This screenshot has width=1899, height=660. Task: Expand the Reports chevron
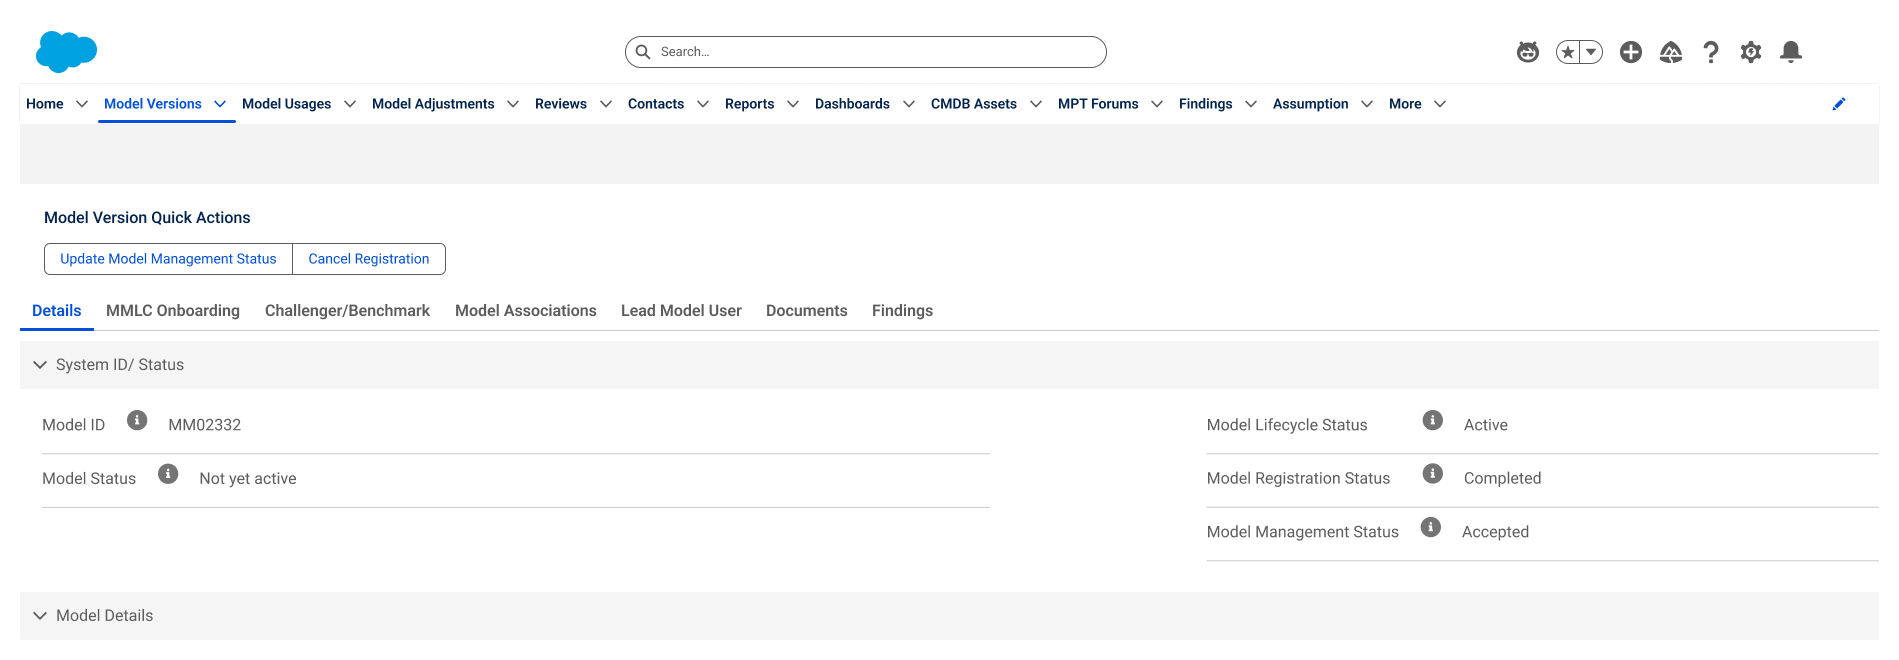(793, 104)
